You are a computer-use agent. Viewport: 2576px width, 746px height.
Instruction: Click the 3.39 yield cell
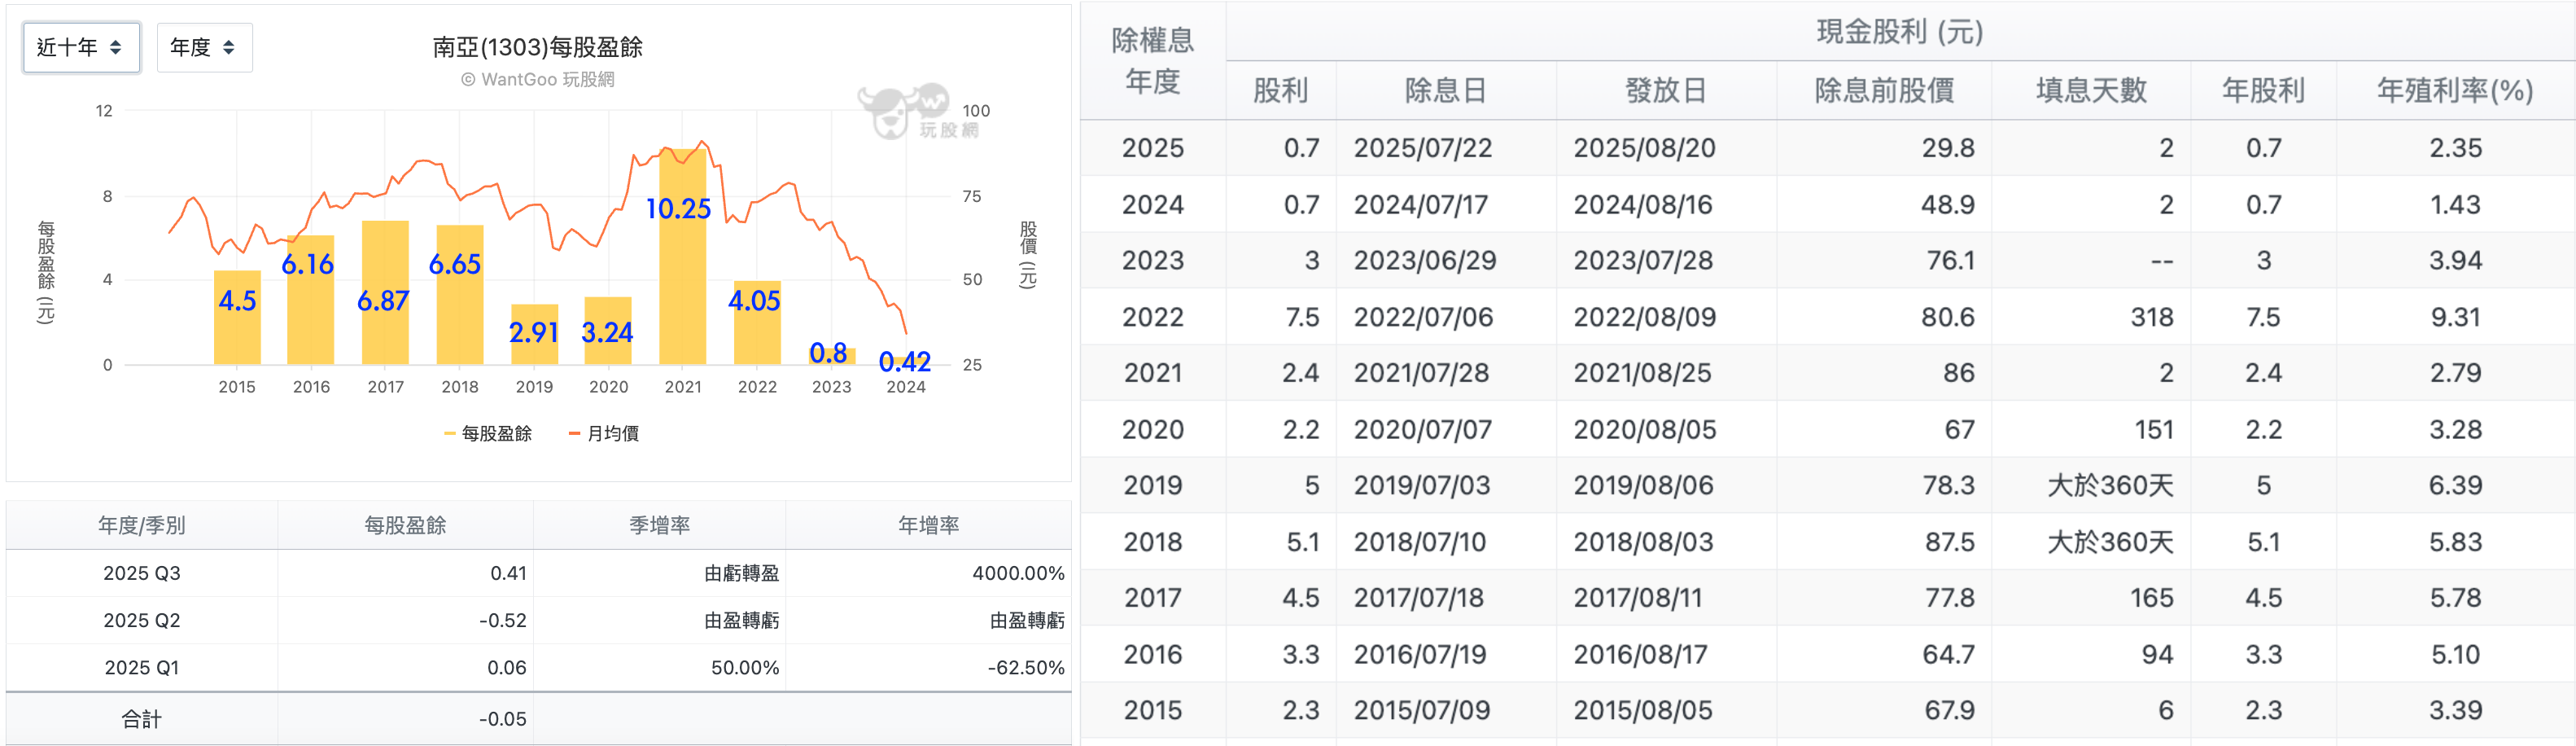2455,711
